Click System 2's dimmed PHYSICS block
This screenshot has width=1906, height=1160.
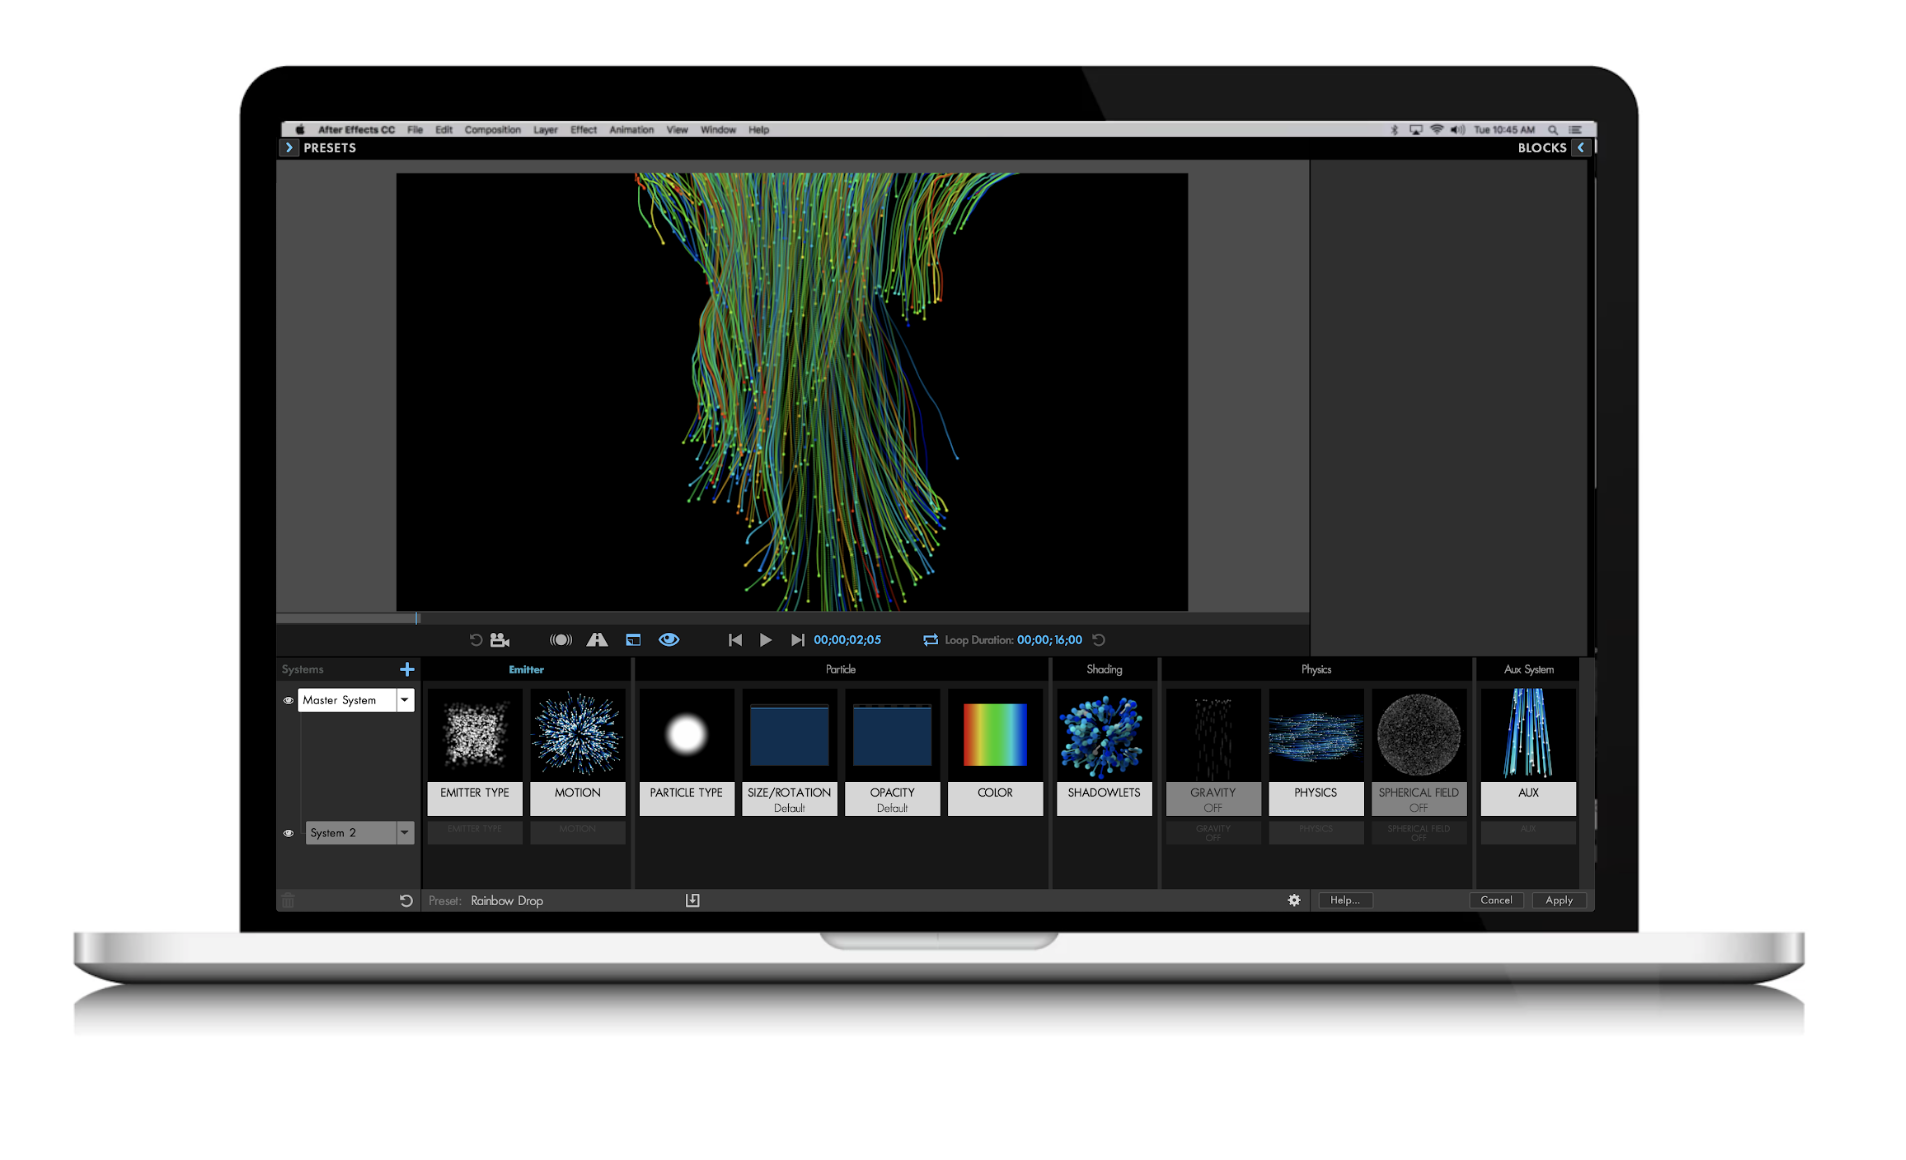[x=1316, y=832]
